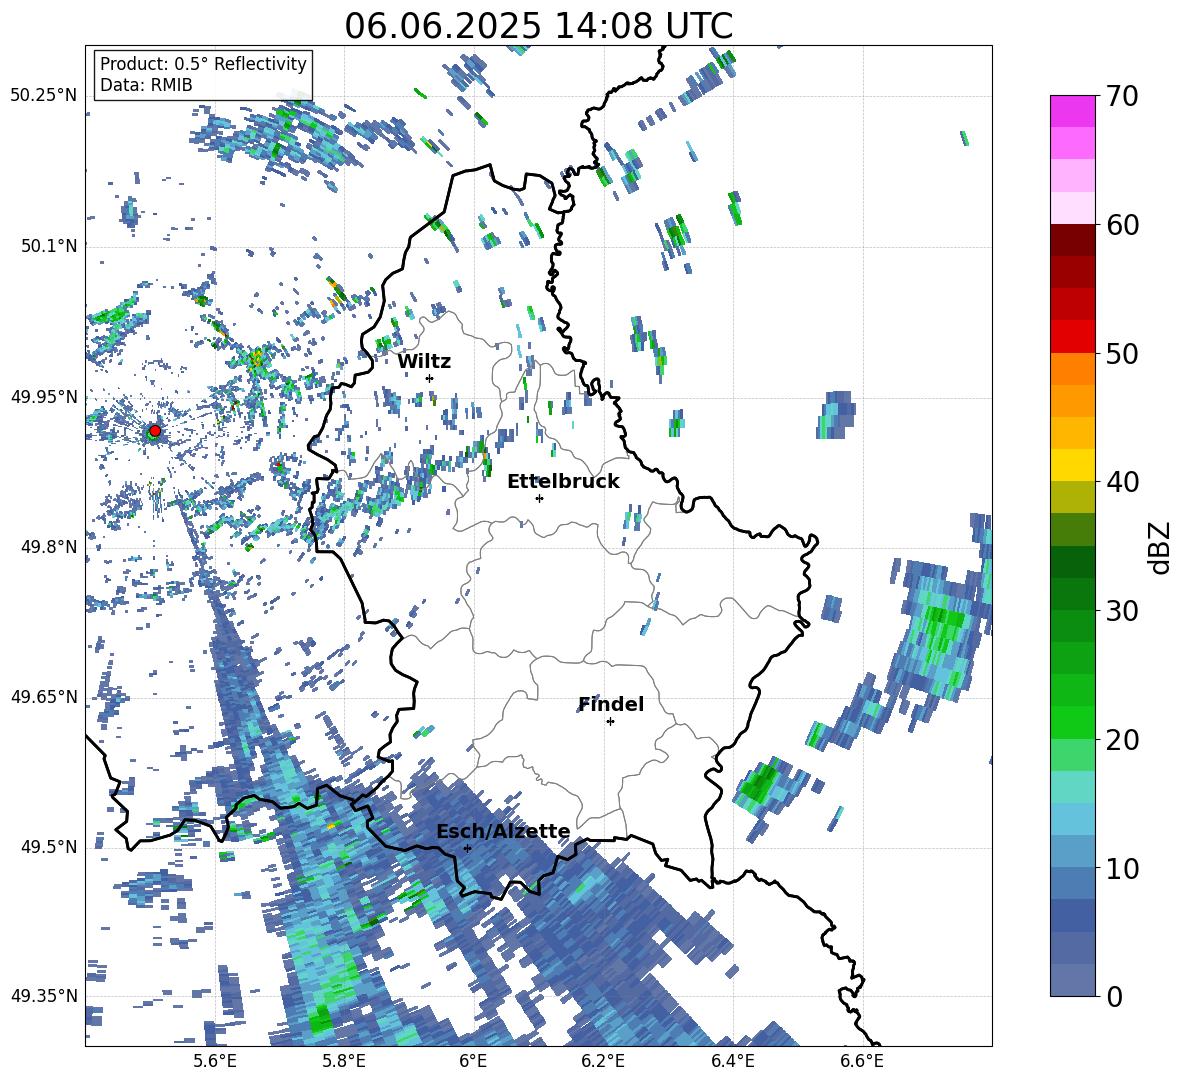Click the colorbar label 30
Screen dimensions: 1184x1081
[x=1122, y=611]
